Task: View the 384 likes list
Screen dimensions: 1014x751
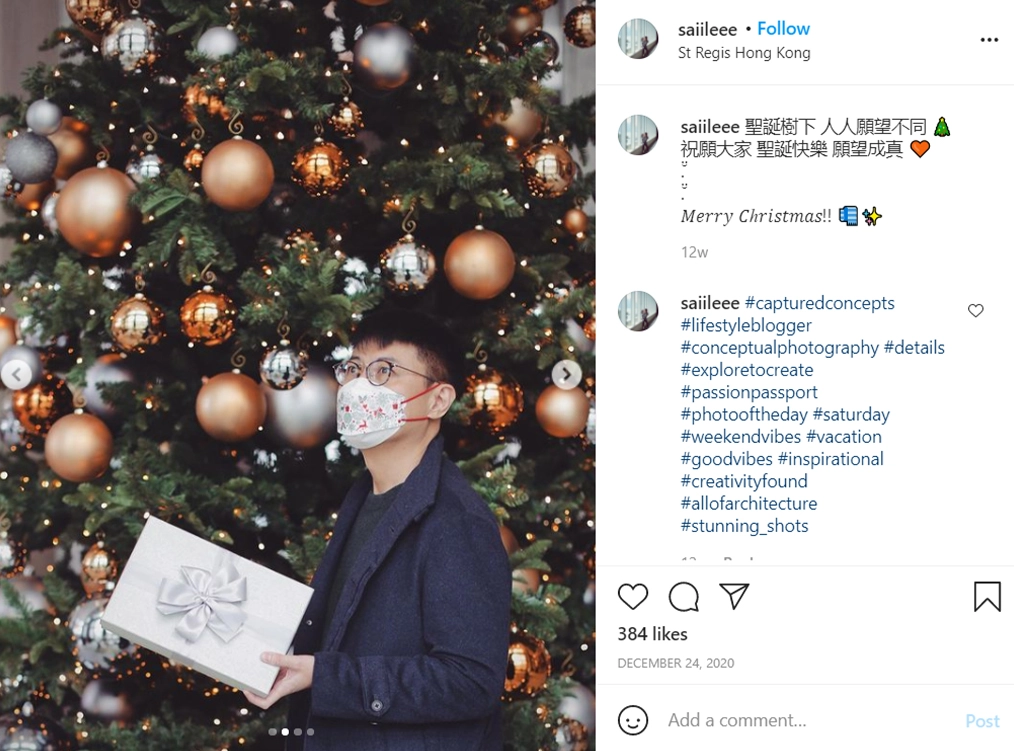Action: [652, 634]
